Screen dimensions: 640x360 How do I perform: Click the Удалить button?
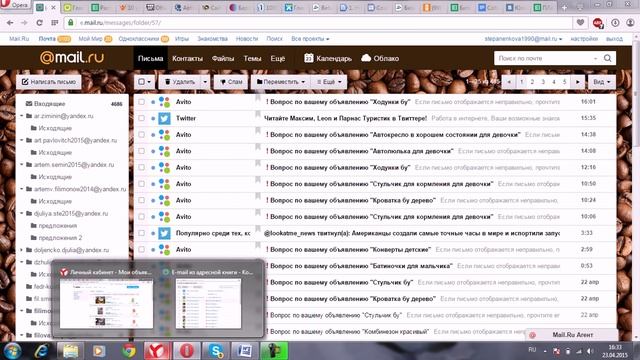pos(180,82)
